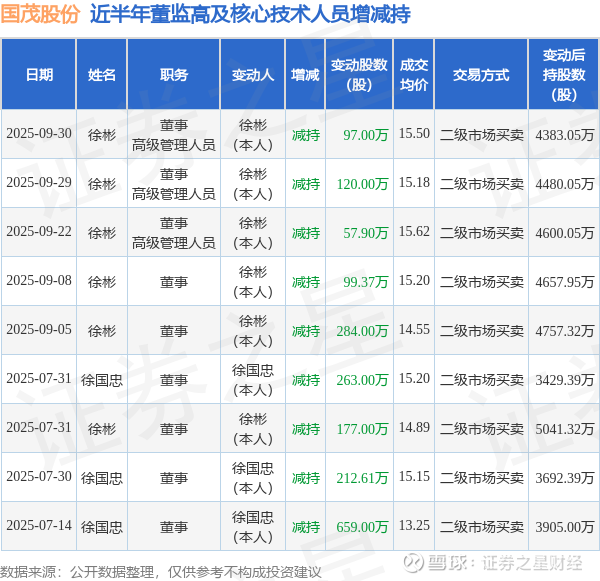Click 减持 in the 2025-09-05 row
The width and height of the screenshot is (600, 581).
[306, 331]
